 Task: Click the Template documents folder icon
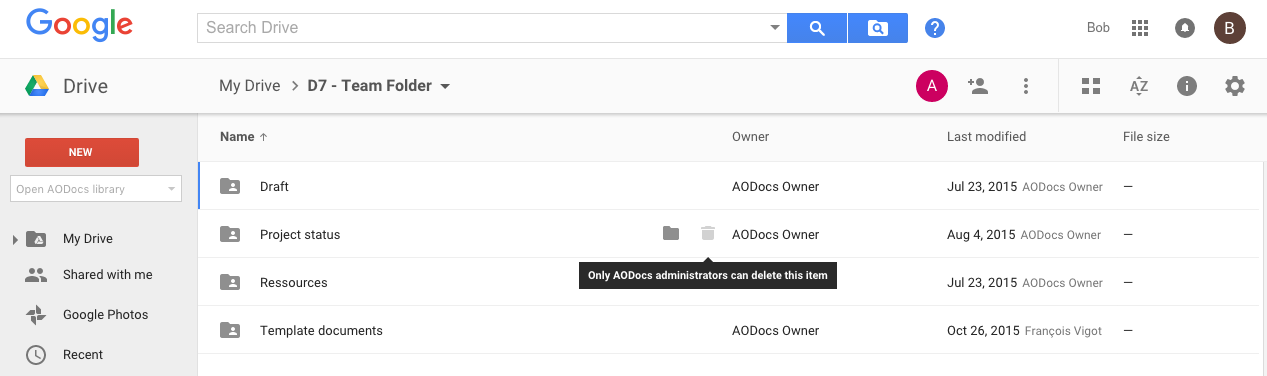coord(230,330)
